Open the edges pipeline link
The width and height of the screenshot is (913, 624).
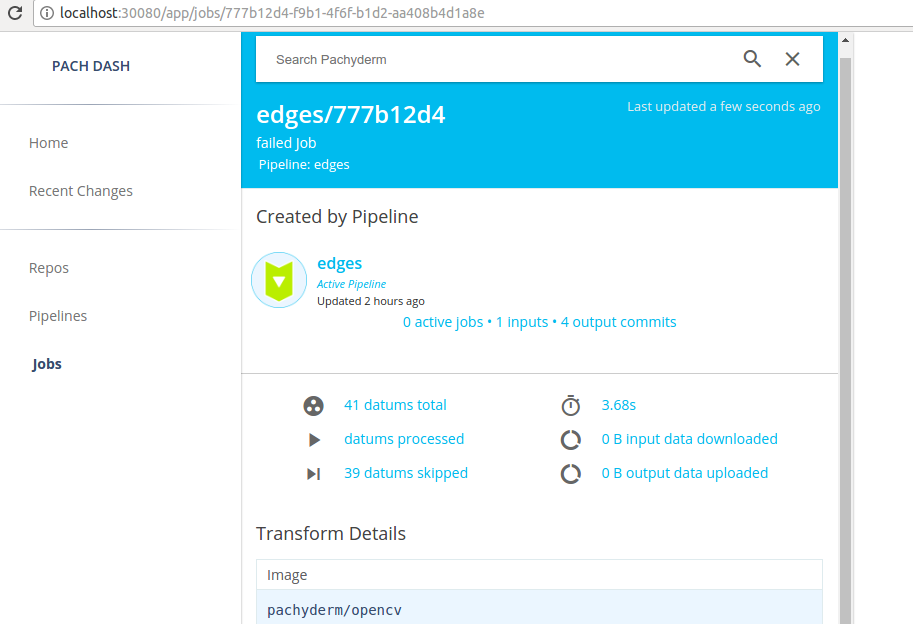(339, 264)
